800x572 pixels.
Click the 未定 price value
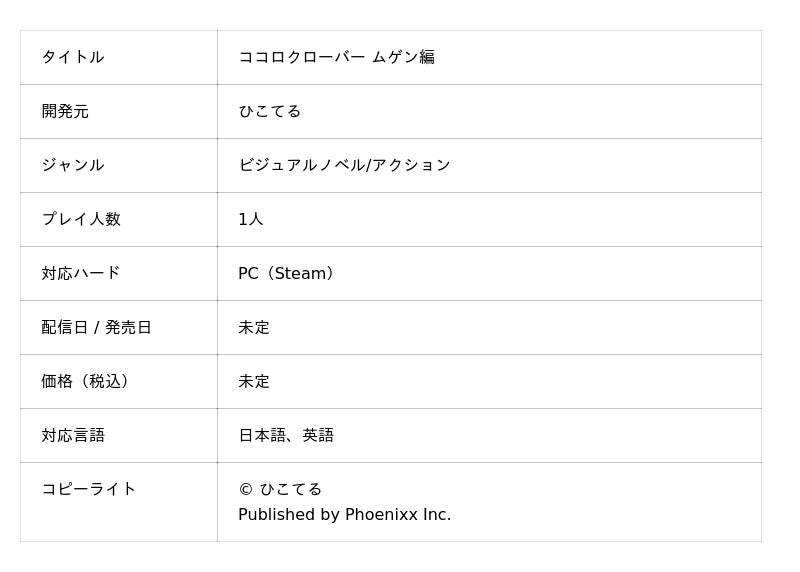254,381
